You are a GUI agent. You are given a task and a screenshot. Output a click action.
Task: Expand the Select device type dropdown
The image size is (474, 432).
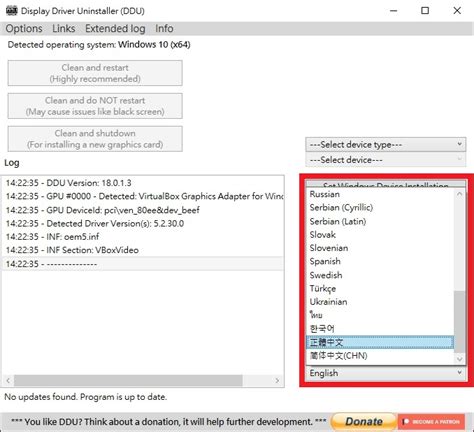coord(386,145)
